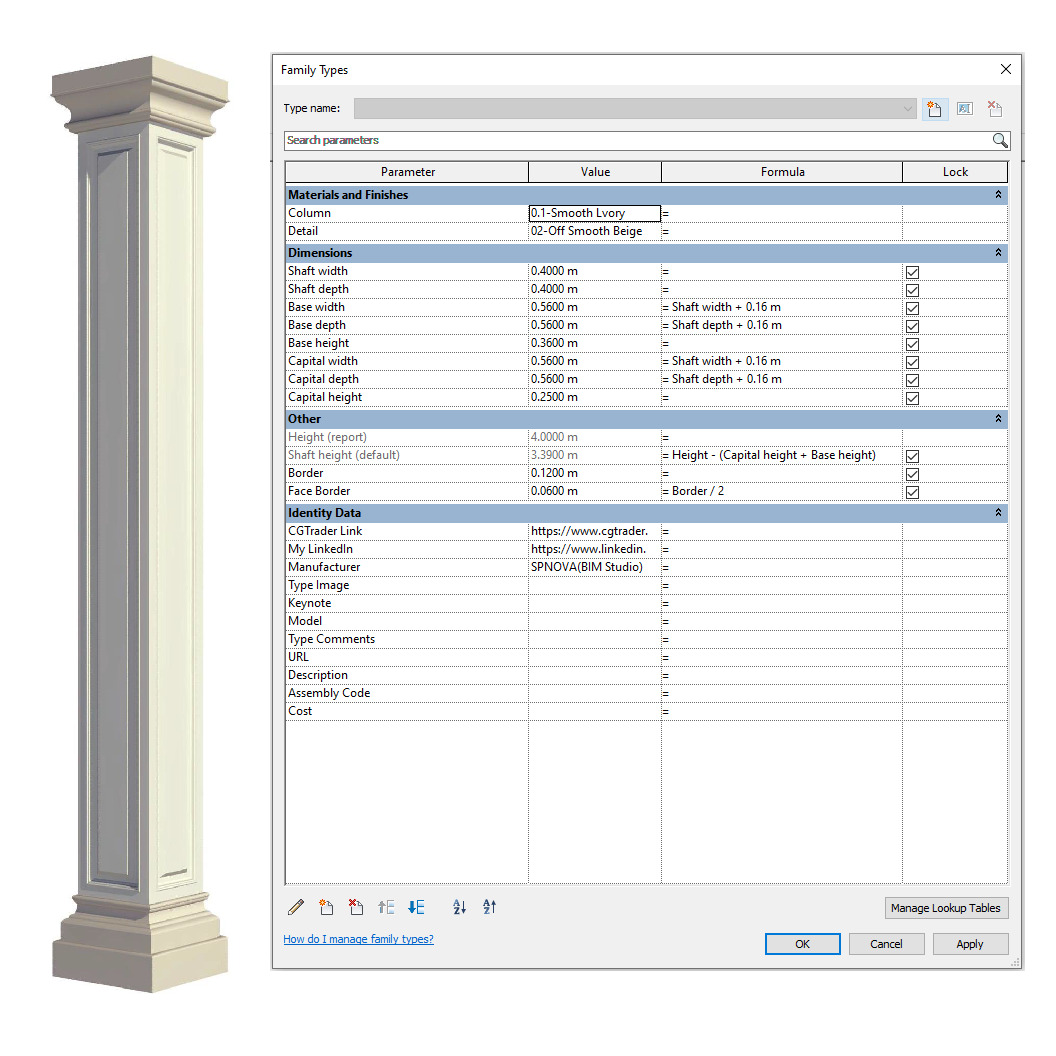
Task: Click the Cancel button
Action: 886,944
